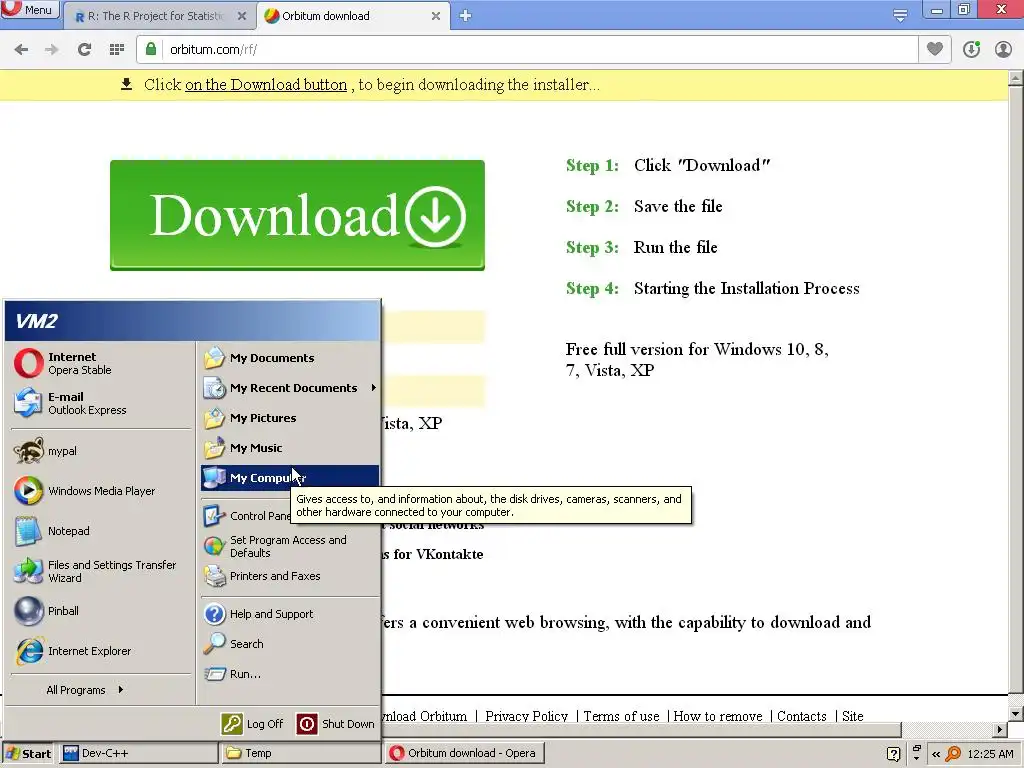1024x768 pixels.
Task: Open the Speed Dial grid icon
Action: (117, 50)
